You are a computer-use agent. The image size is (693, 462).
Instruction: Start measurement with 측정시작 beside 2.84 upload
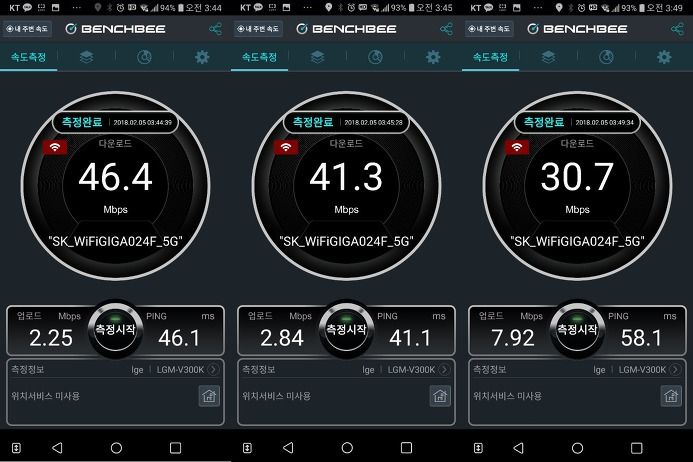click(346, 329)
